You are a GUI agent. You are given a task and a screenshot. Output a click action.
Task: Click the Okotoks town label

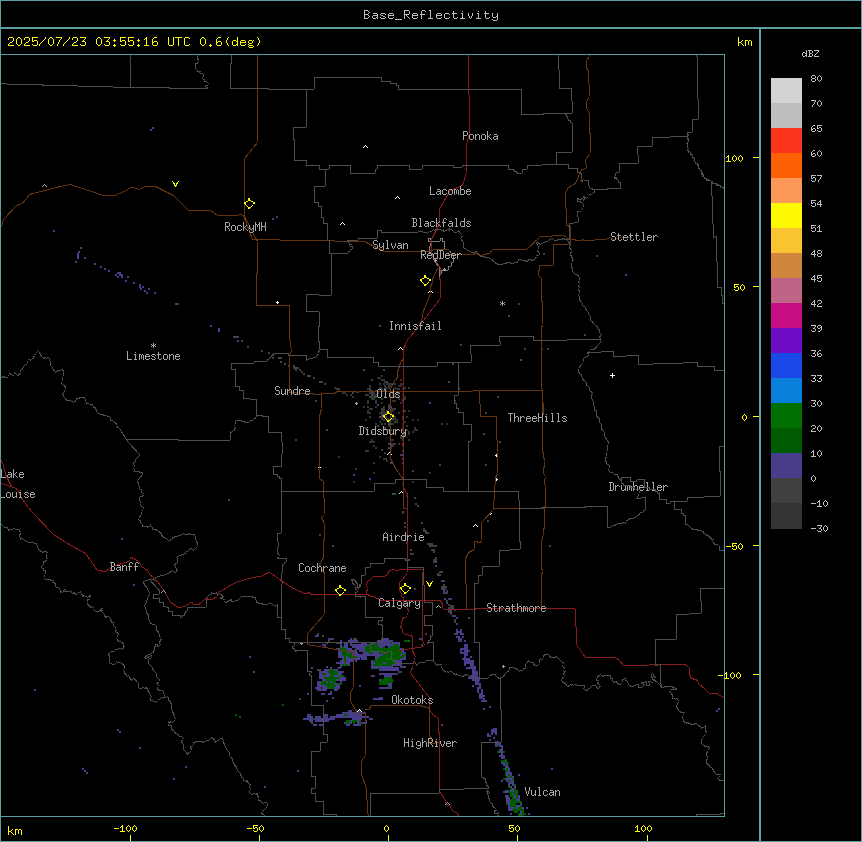pos(412,700)
